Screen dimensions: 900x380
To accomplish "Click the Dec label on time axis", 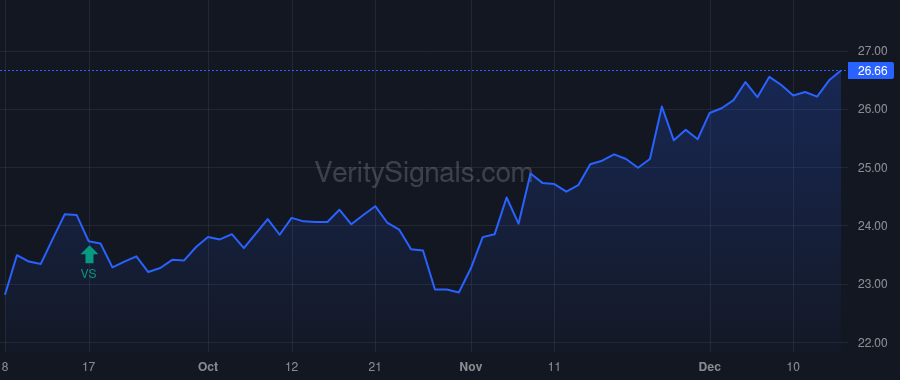I will coord(710,367).
